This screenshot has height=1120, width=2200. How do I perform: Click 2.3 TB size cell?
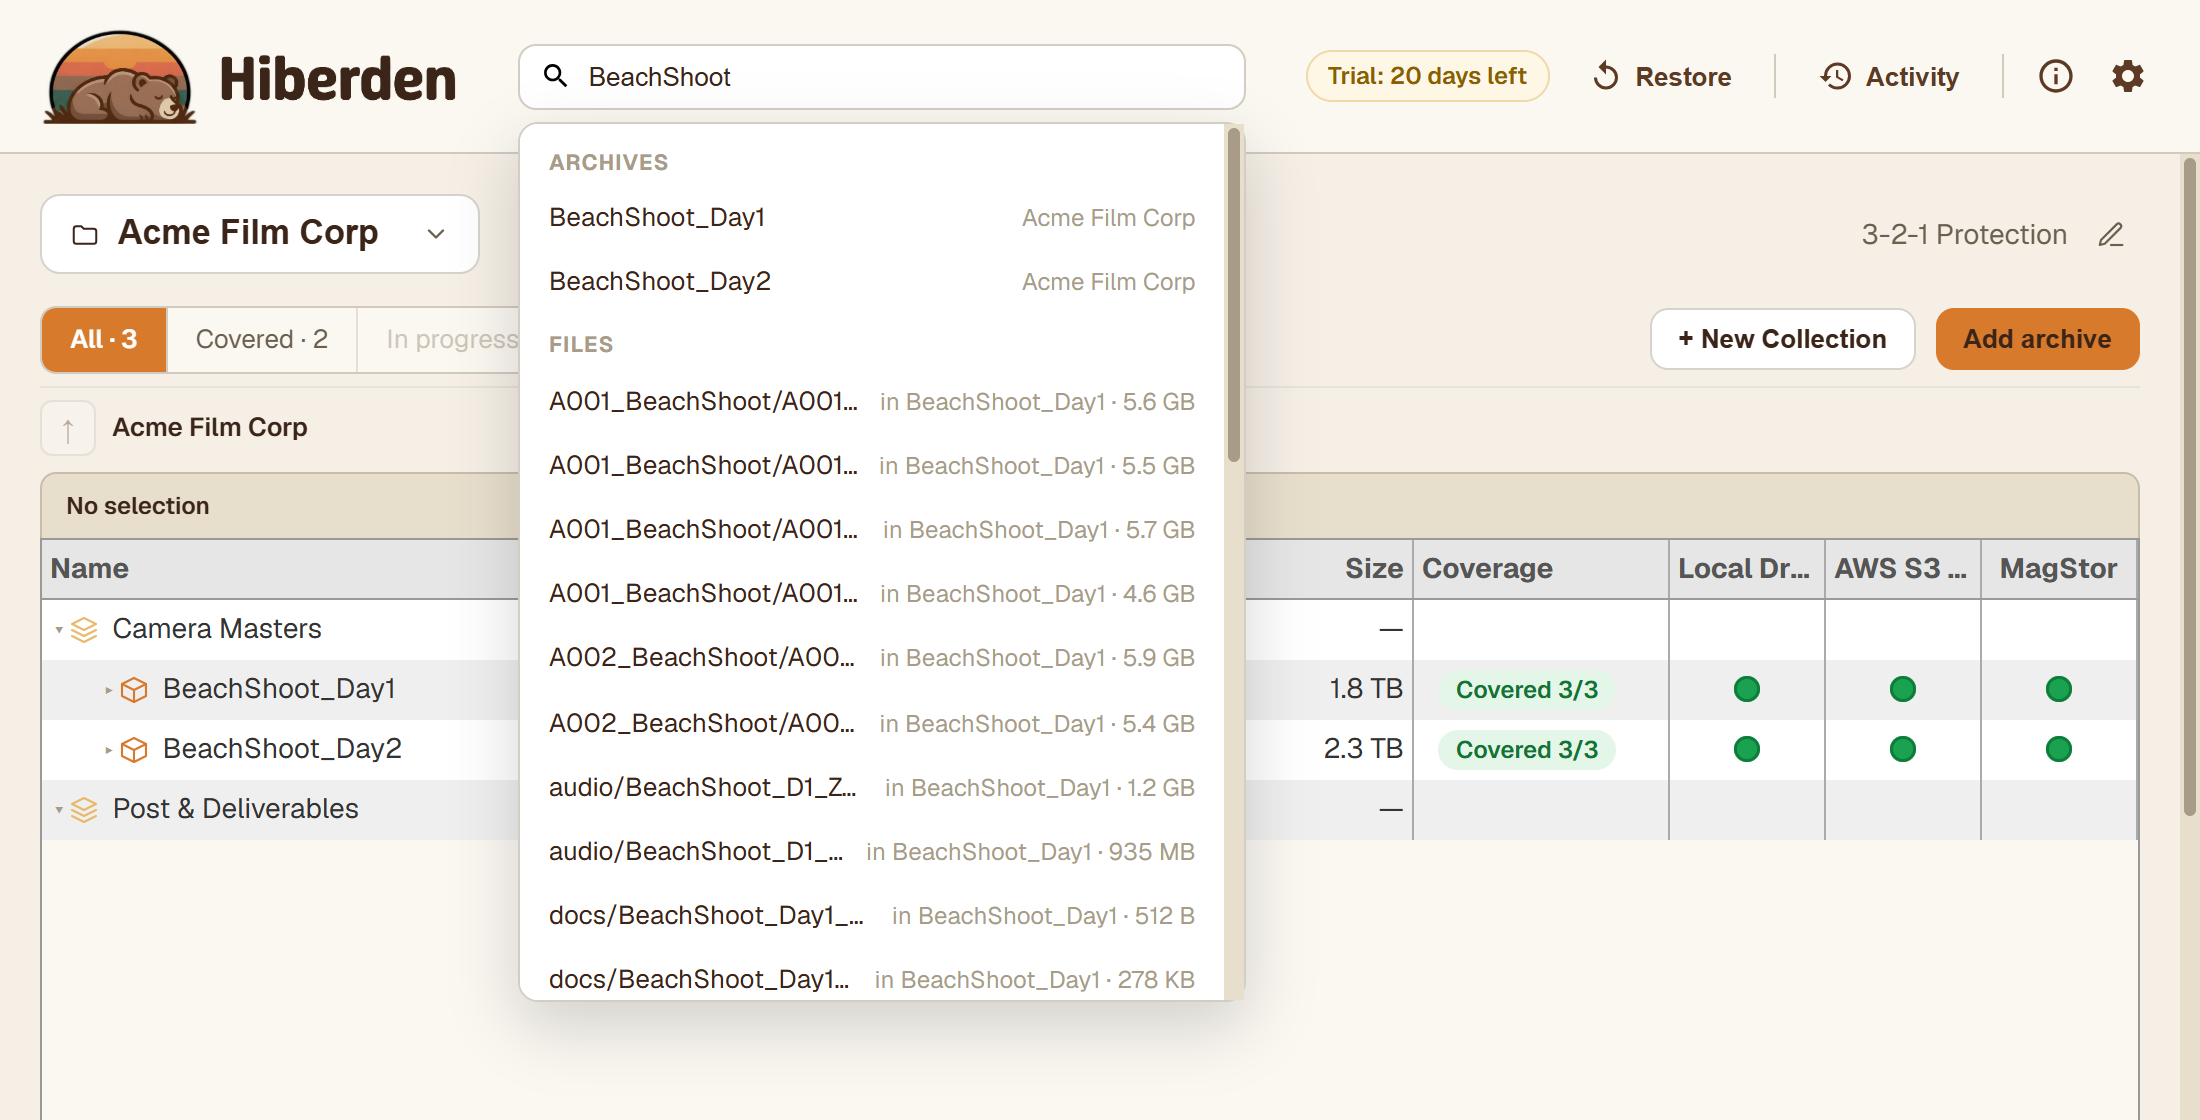click(1363, 749)
